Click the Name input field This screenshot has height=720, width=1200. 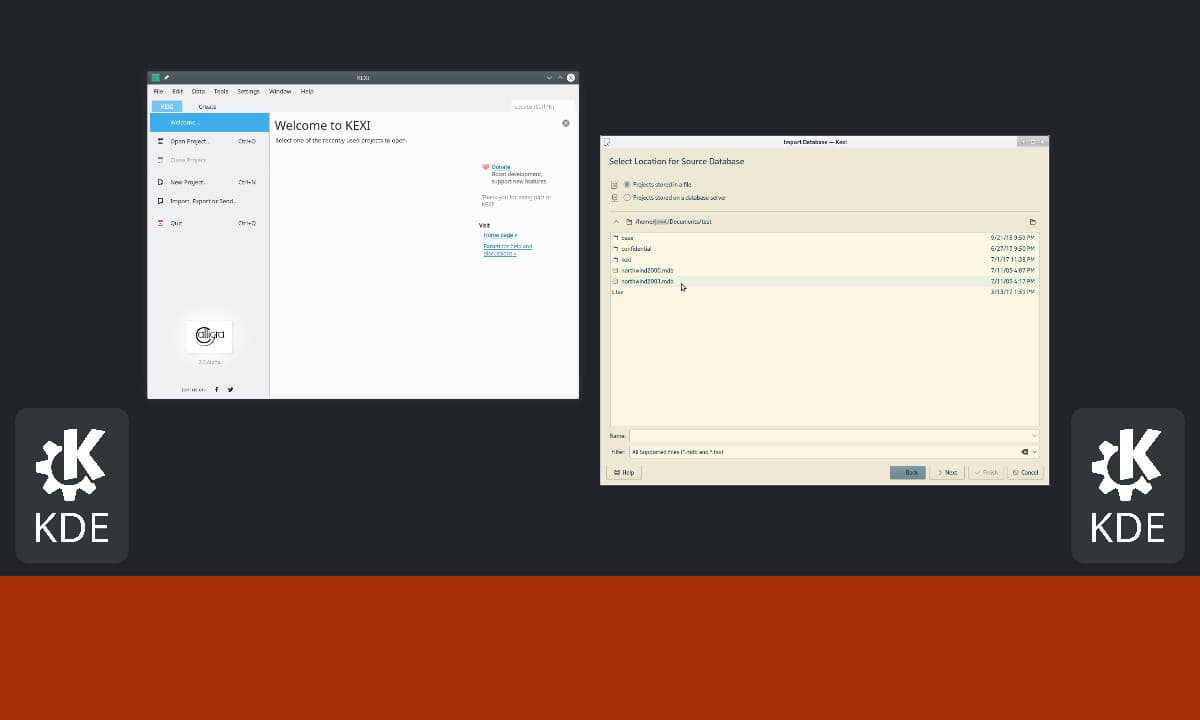830,436
